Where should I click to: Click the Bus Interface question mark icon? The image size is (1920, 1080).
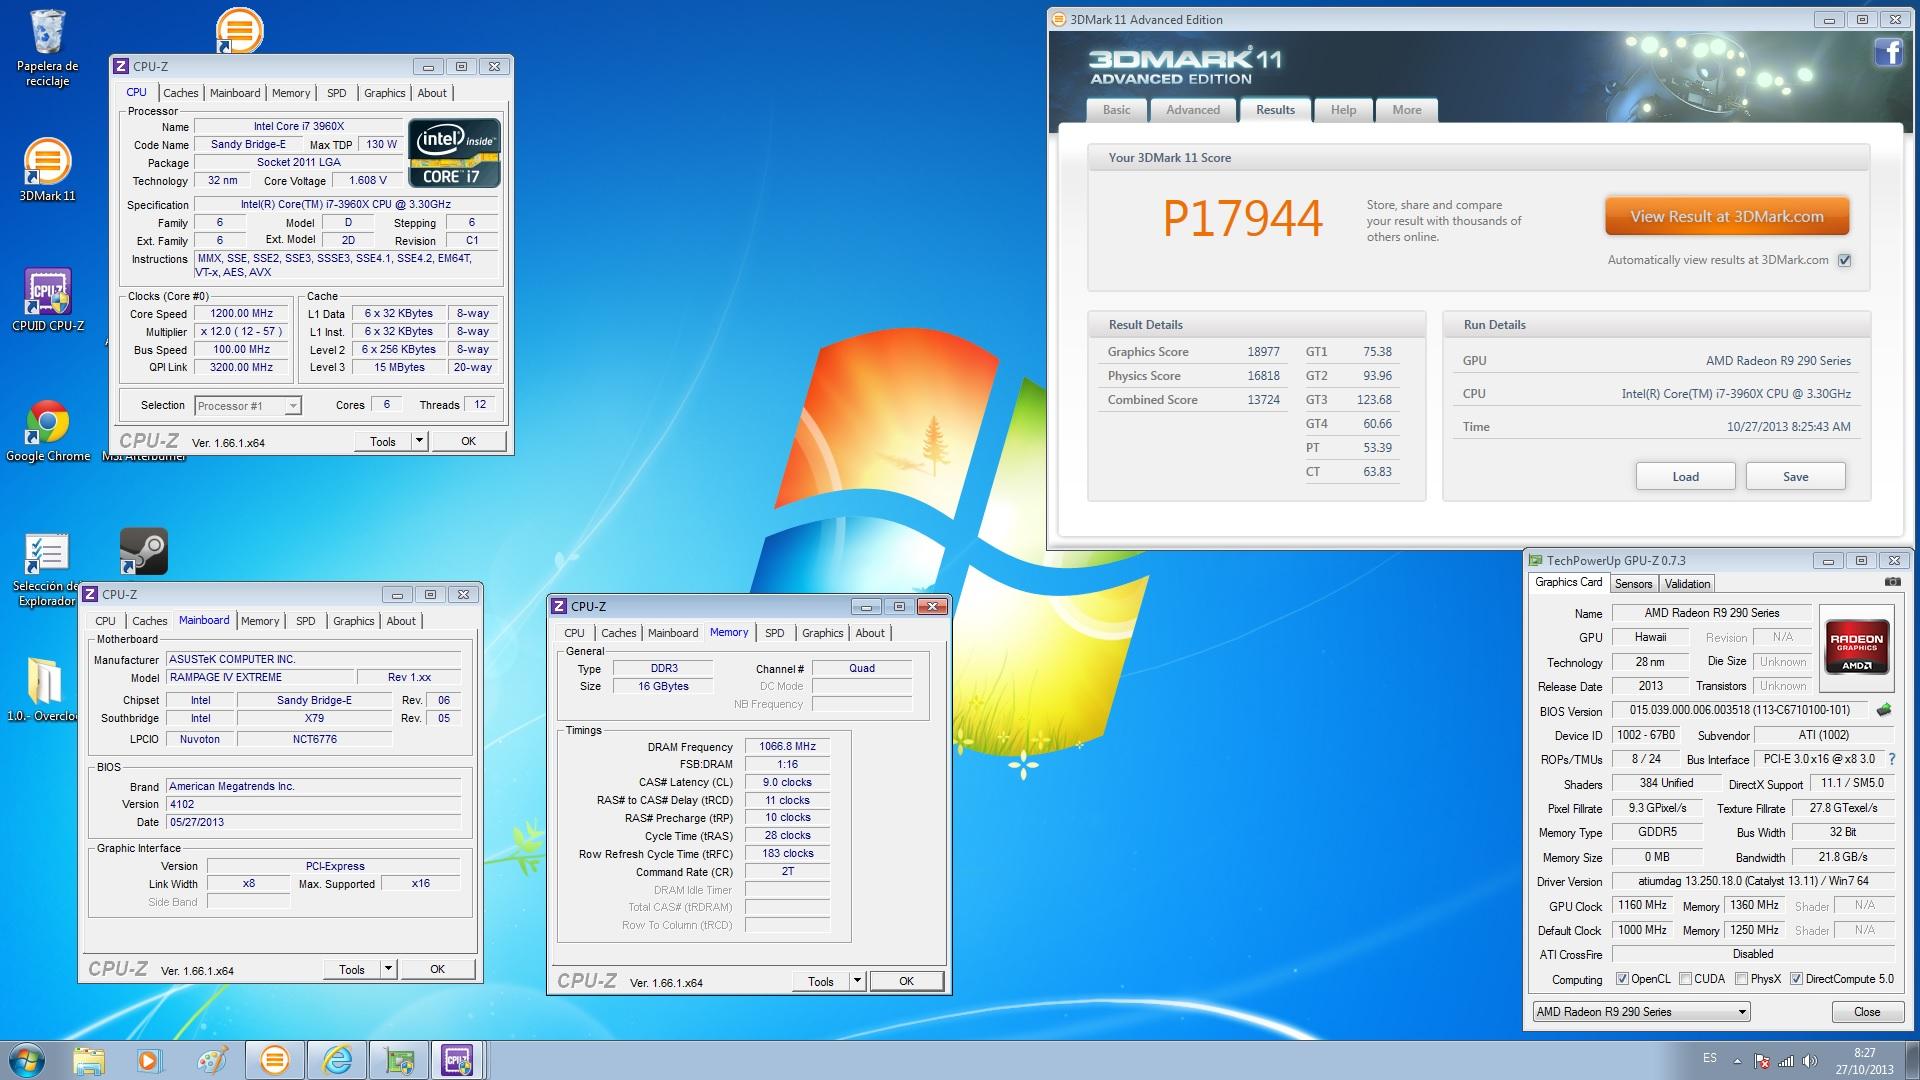[x=1892, y=759]
